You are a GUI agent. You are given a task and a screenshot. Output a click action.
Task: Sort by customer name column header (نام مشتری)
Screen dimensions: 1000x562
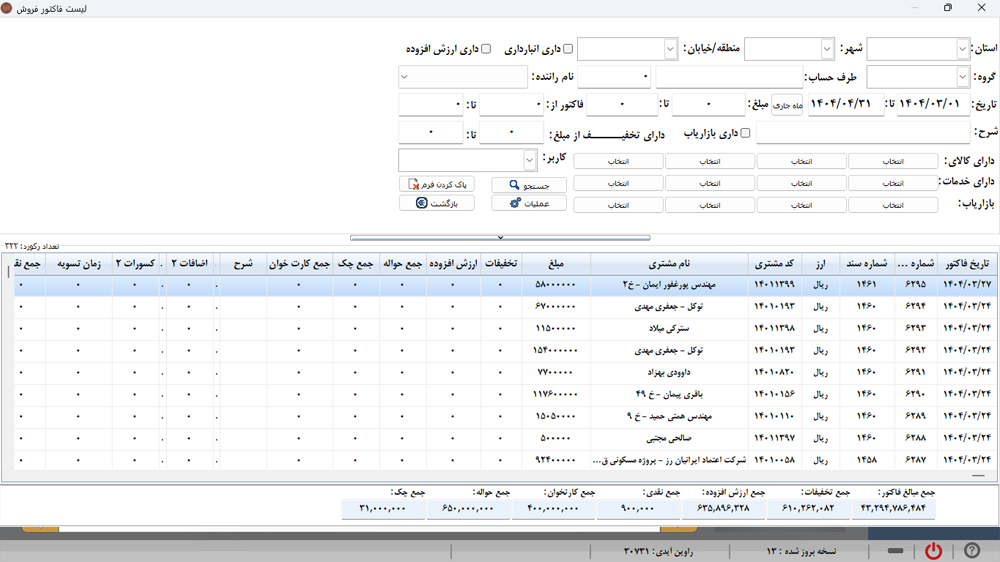click(x=669, y=264)
